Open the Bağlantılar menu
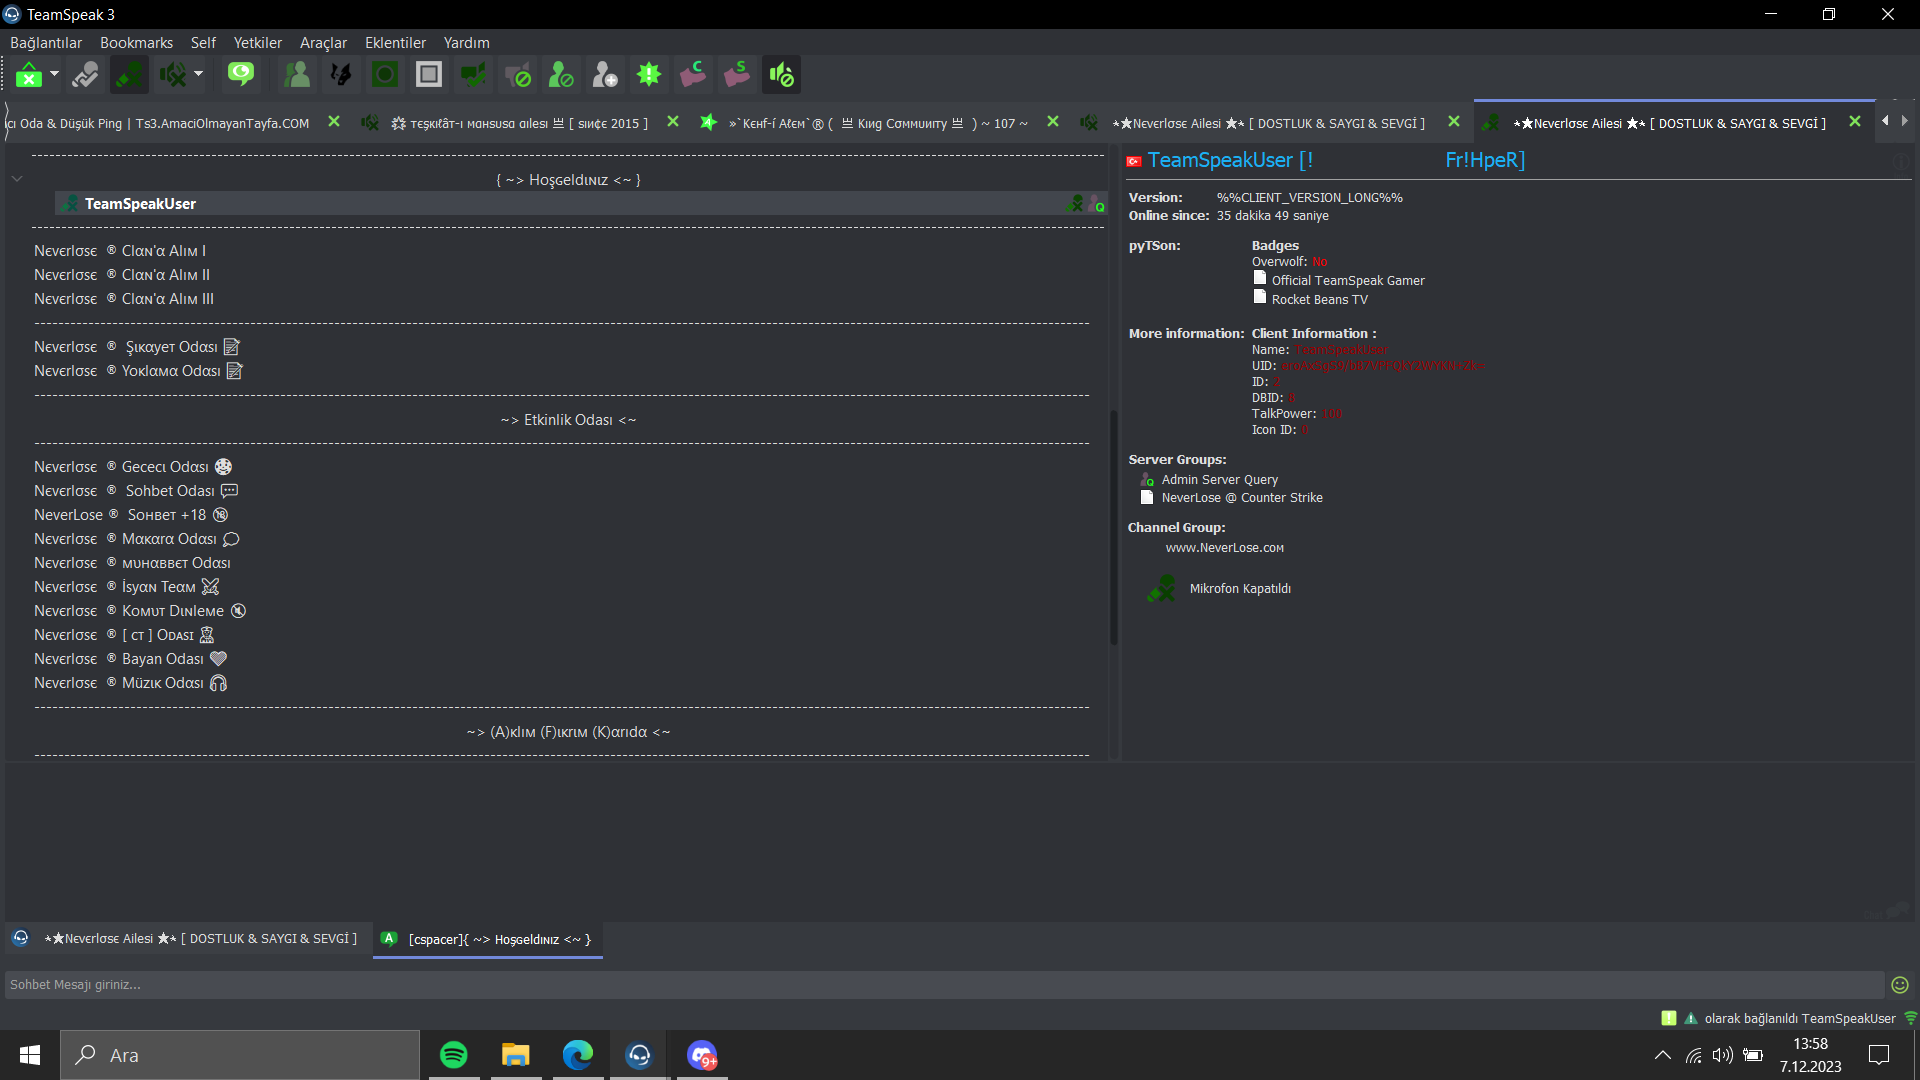The image size is (1920, 1080). click(x=46, y=43)
